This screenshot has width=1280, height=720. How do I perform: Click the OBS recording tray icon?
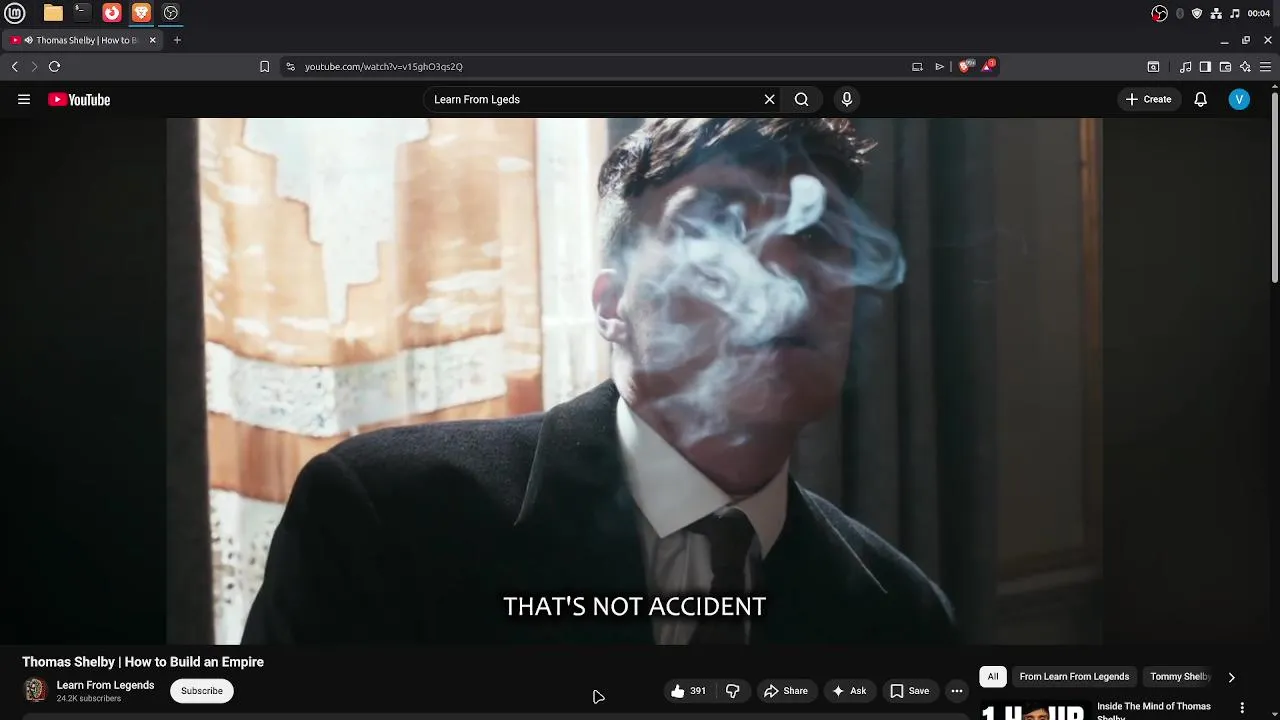(x=1160, y=13)
